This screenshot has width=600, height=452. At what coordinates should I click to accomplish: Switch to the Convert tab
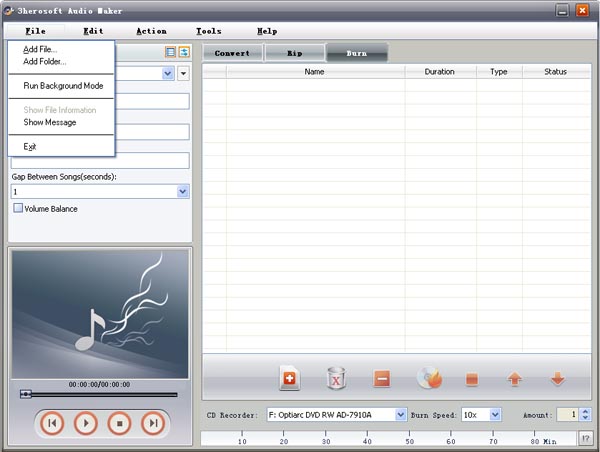coord(232,52)
